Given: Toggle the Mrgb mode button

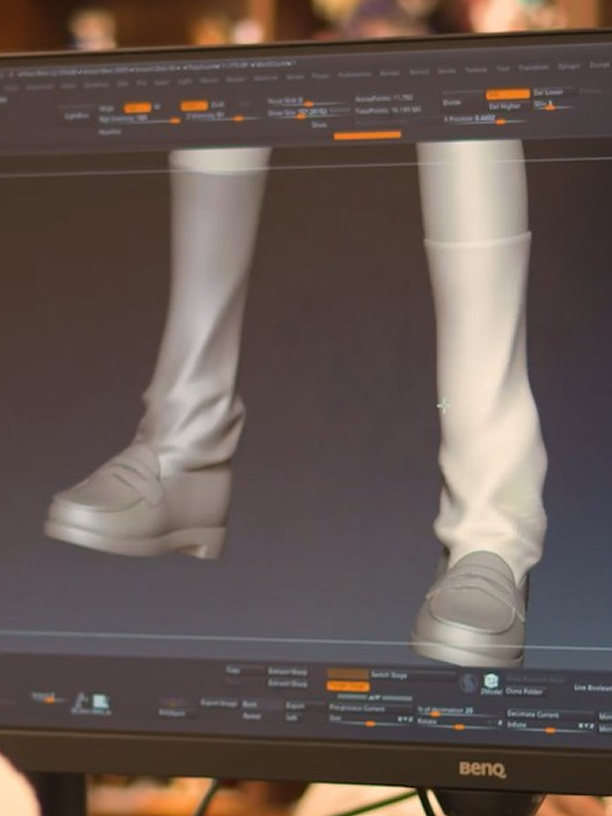Looking at the screenshot, I should (106, 108).
